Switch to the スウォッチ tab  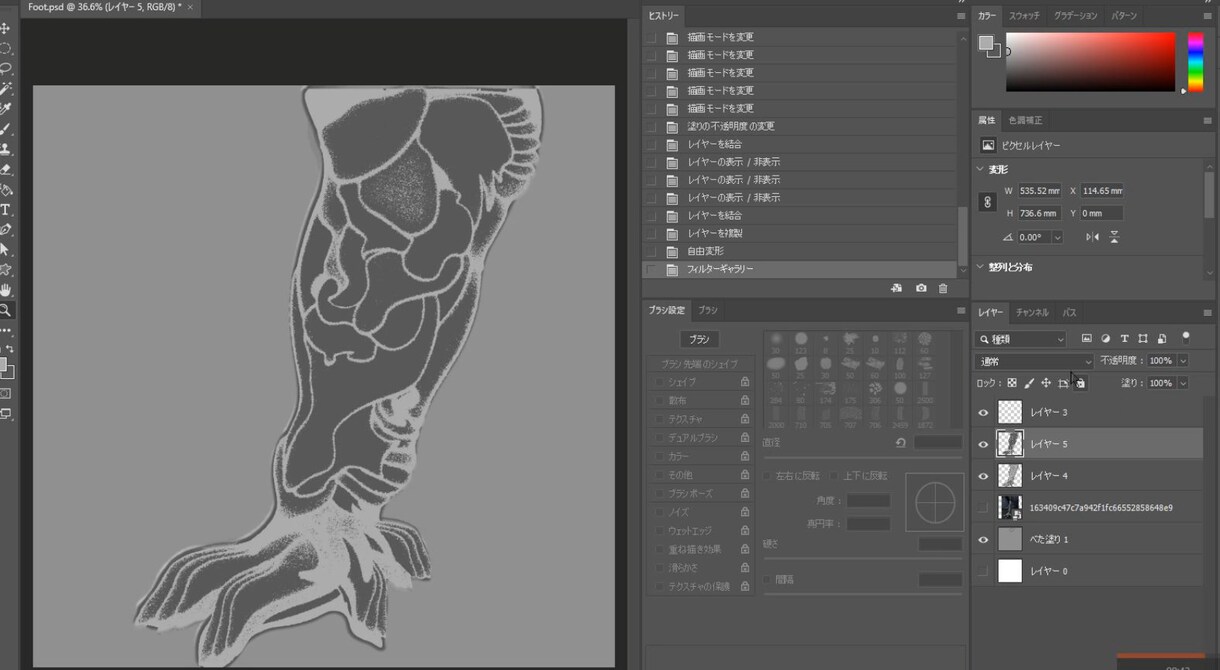coord(1024,16)
